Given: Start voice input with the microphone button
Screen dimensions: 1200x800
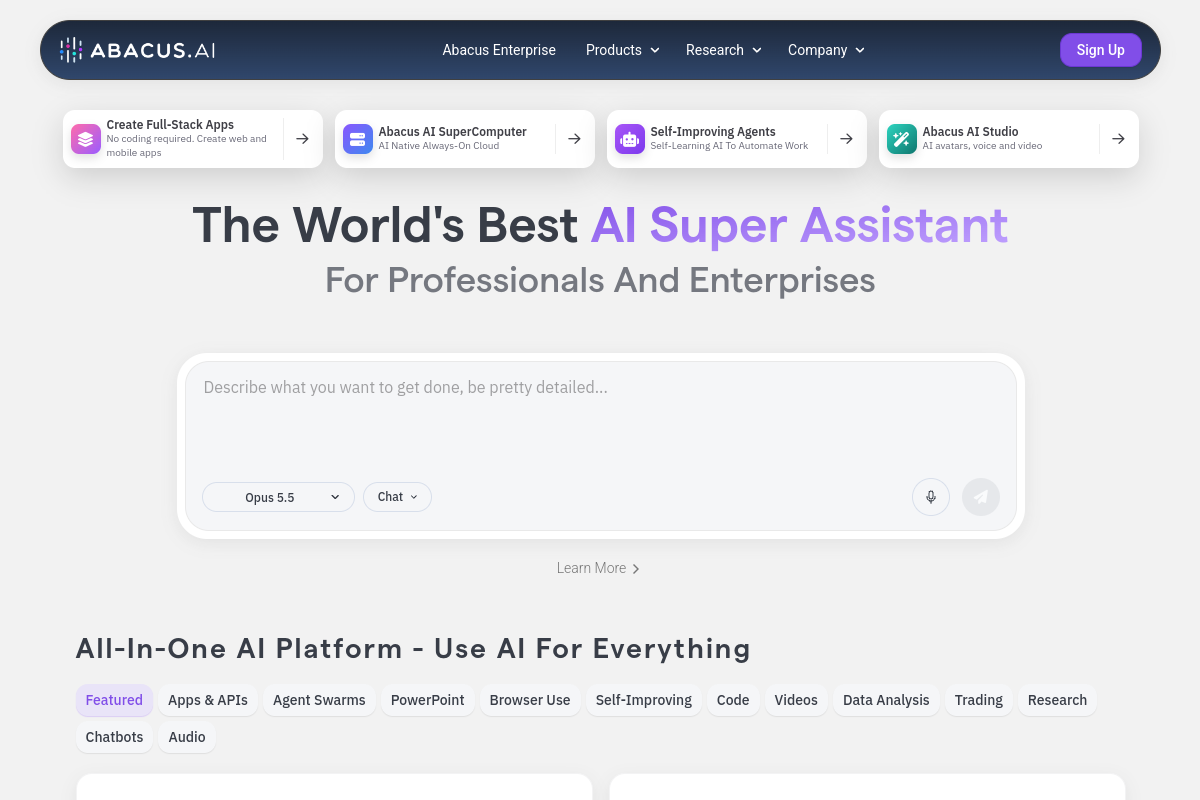Looking at the screenshot, I should point(931,497).
